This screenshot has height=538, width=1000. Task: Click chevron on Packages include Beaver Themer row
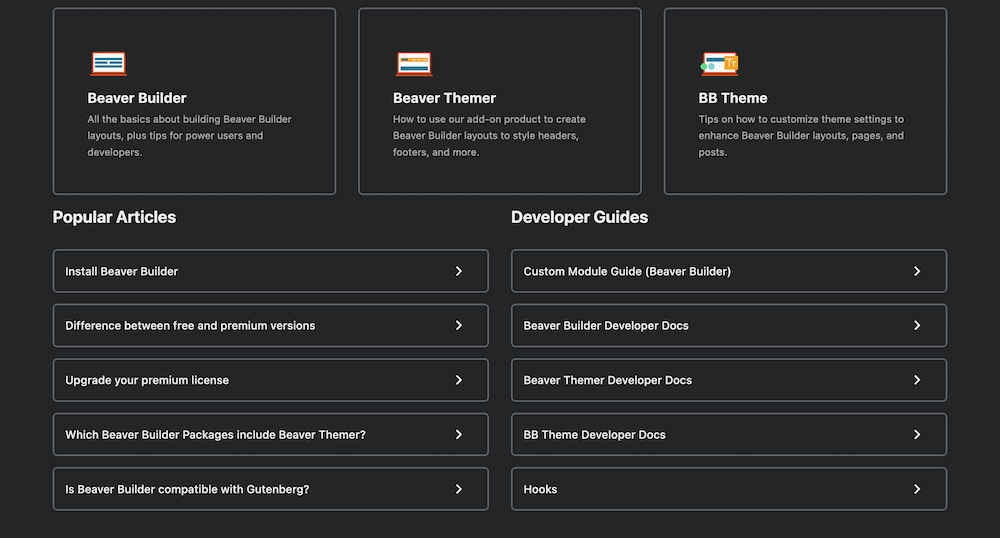(x=459, y=435)
